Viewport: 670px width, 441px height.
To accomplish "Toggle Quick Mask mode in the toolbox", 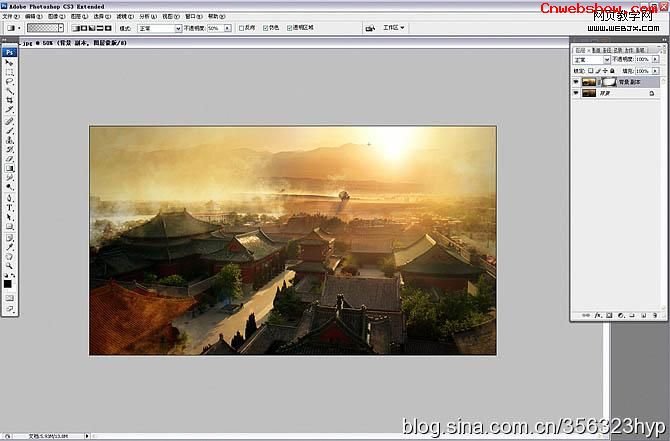I will tap(9, 298).
